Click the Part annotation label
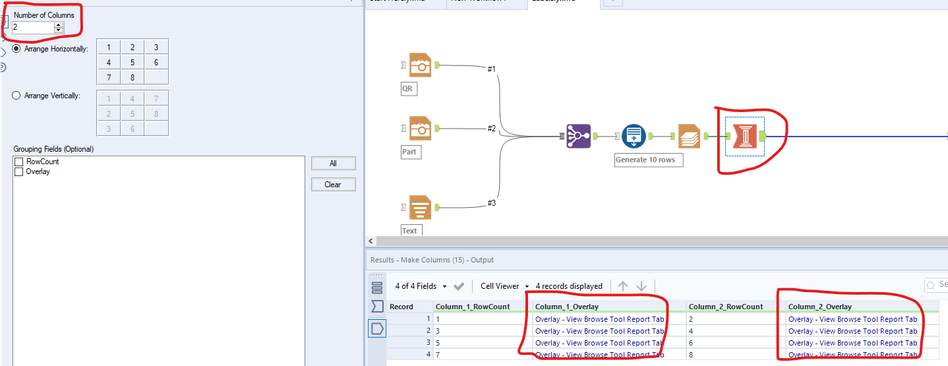Viewport: 948px width, 366px height. tap(411, 152)
